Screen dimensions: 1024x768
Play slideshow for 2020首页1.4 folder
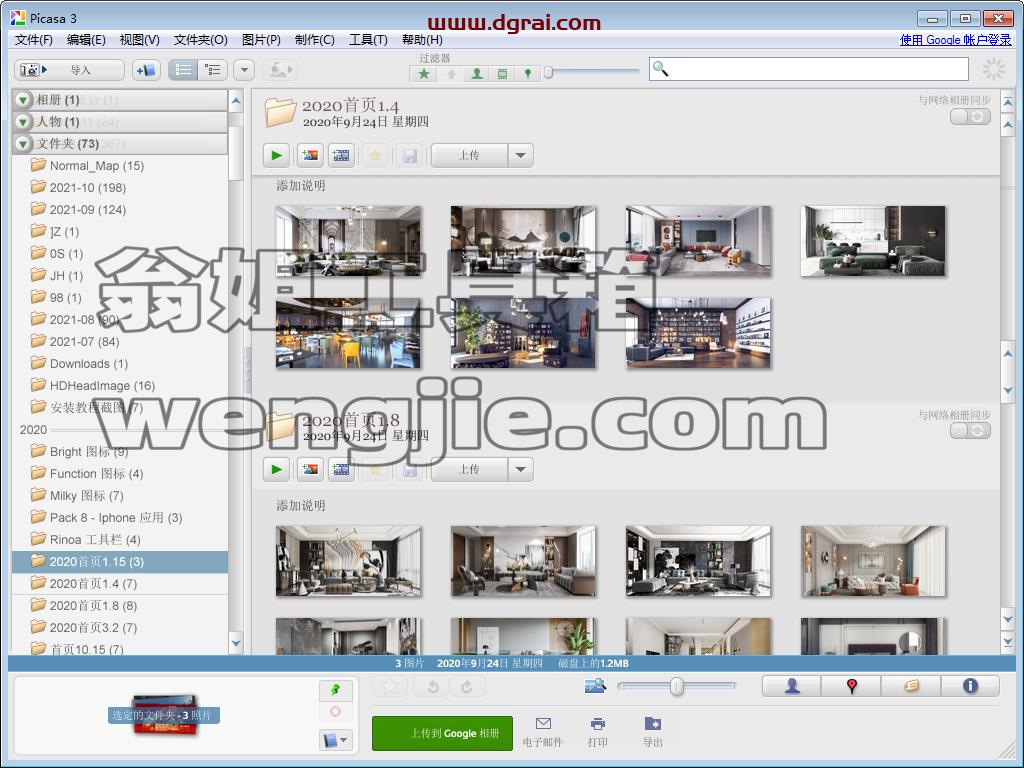276,155
